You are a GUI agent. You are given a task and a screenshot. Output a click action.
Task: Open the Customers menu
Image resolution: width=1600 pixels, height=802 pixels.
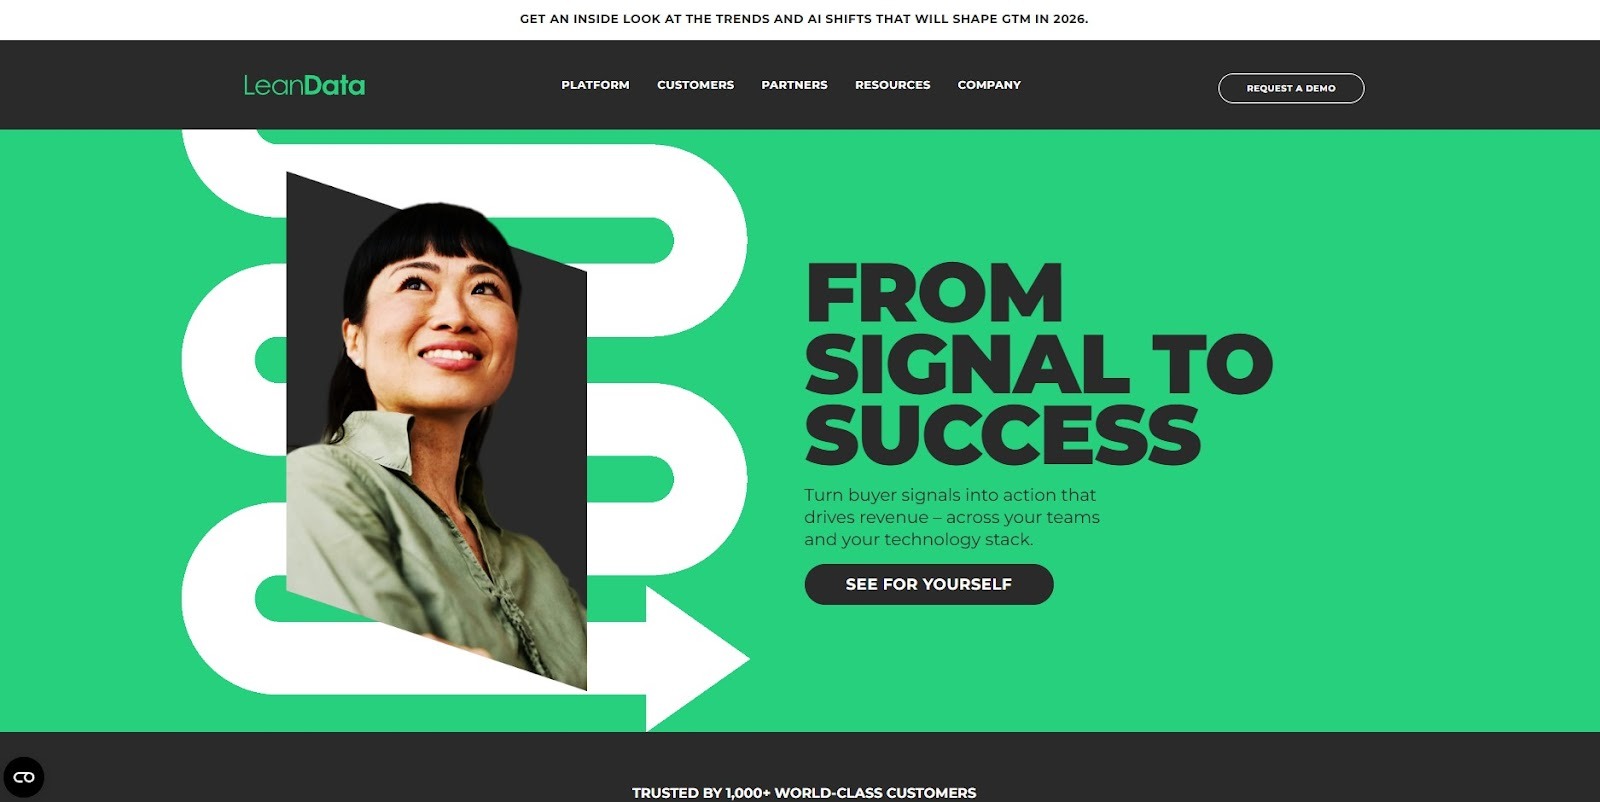pos(695,85)
